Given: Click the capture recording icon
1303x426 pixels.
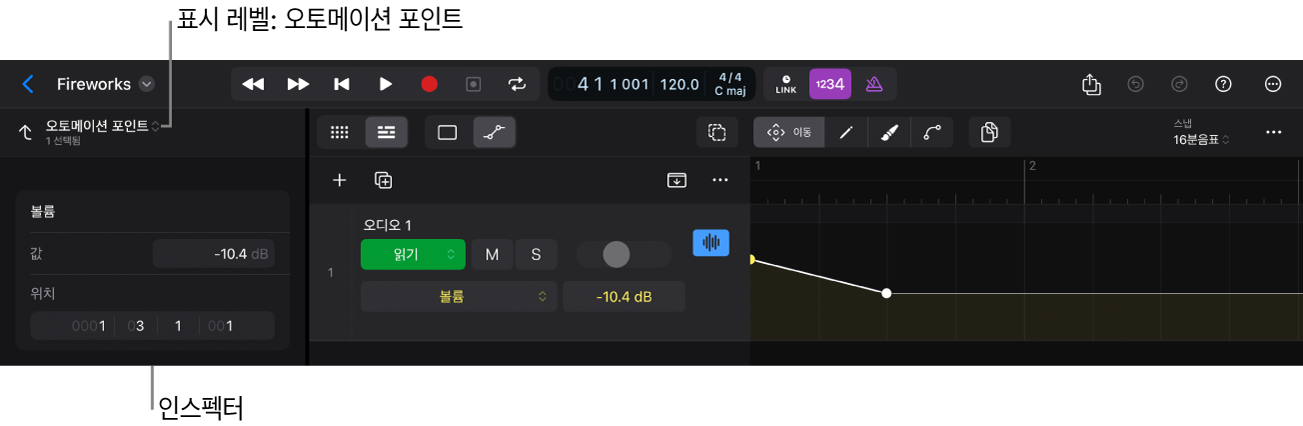Looking at the screenshot, I should pos(474,84).
